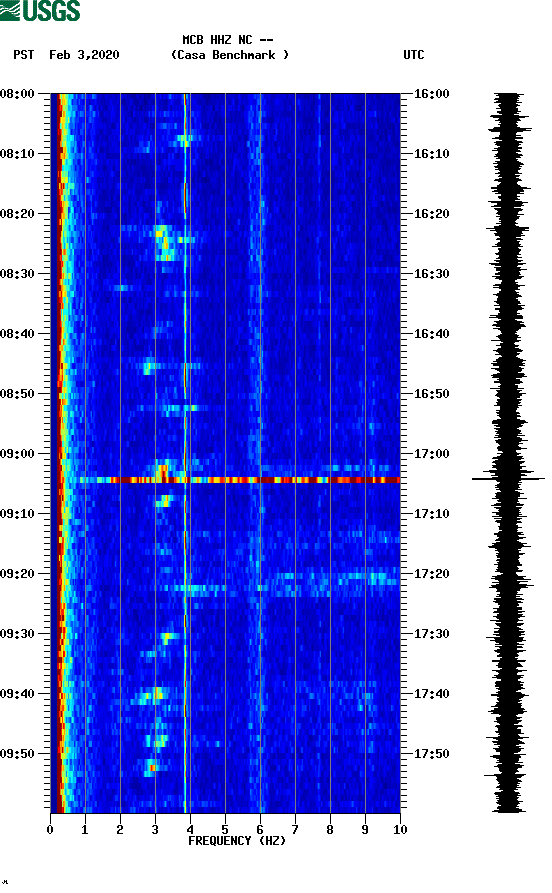Click the '16:50' UTC time label
Image resolution: width=552 pixels, height=893 pixels.
pos(431,394)
